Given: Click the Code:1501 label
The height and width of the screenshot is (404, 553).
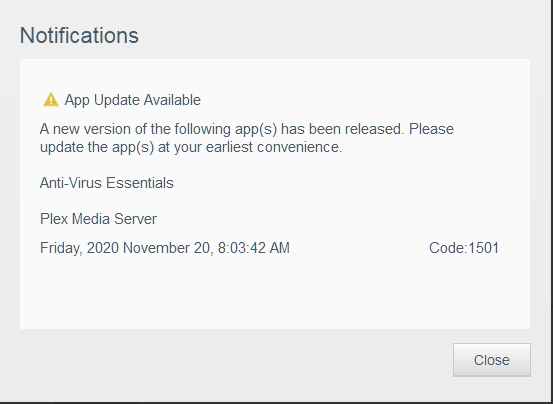Looking at the screenshot, I should coord(464,248).
